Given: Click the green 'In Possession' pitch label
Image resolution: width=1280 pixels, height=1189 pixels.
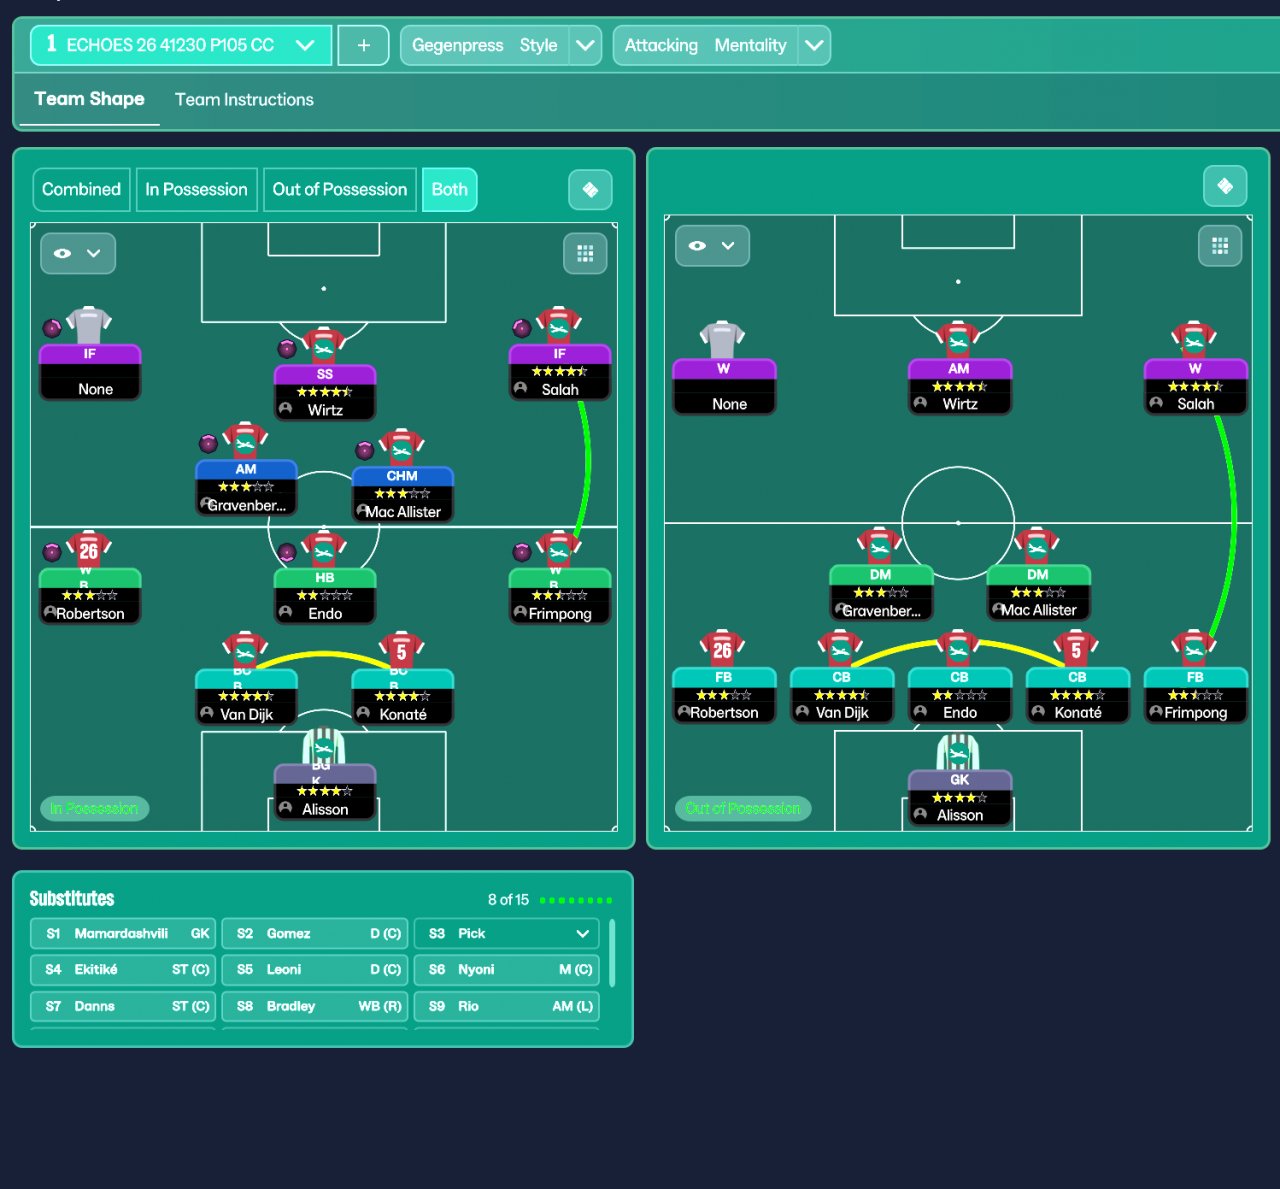Looking at the screenshot, I should point(94,808).
